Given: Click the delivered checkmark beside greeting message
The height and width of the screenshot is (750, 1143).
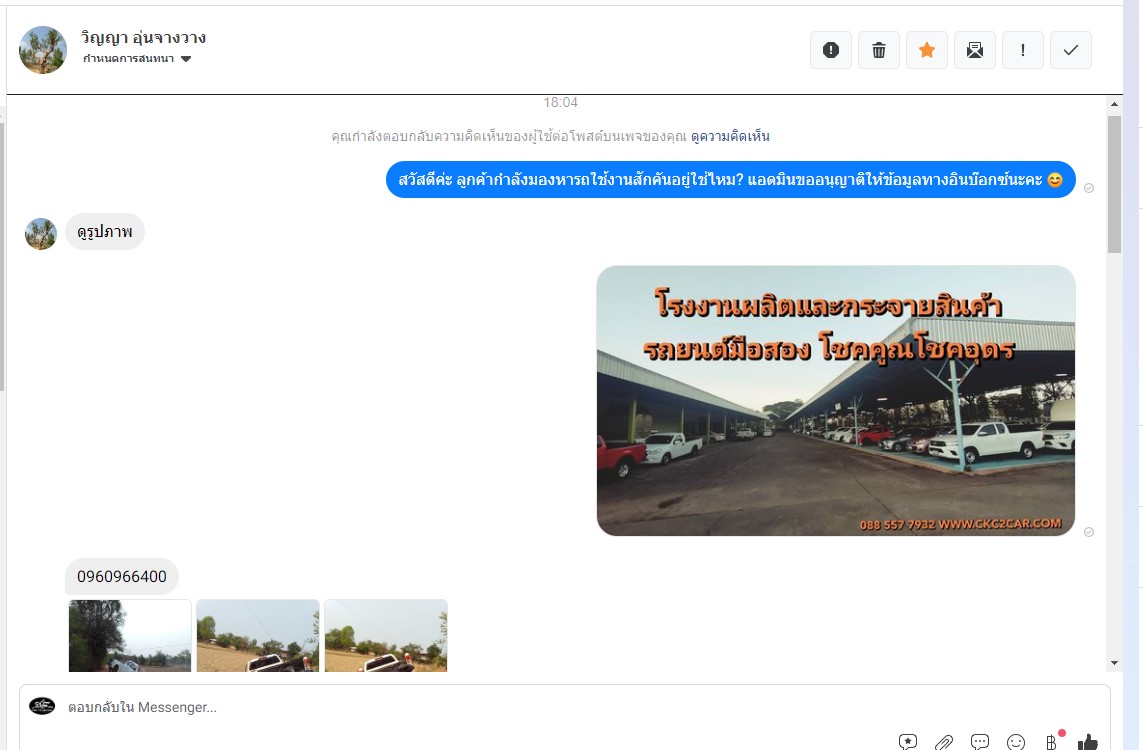Looking at the screenshot, I should click(1089, 188).
